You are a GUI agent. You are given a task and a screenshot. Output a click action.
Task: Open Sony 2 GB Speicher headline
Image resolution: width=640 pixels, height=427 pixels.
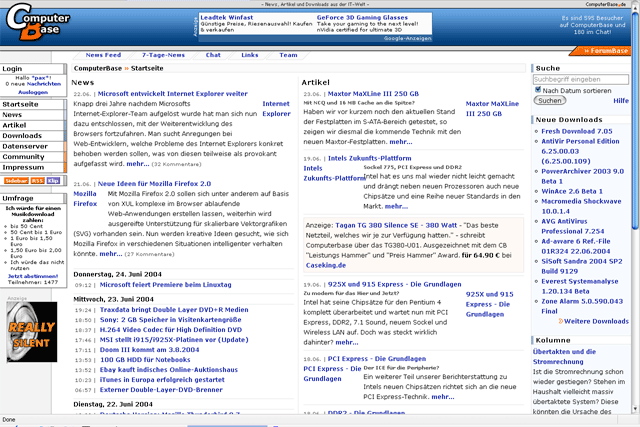coord(171,320)
